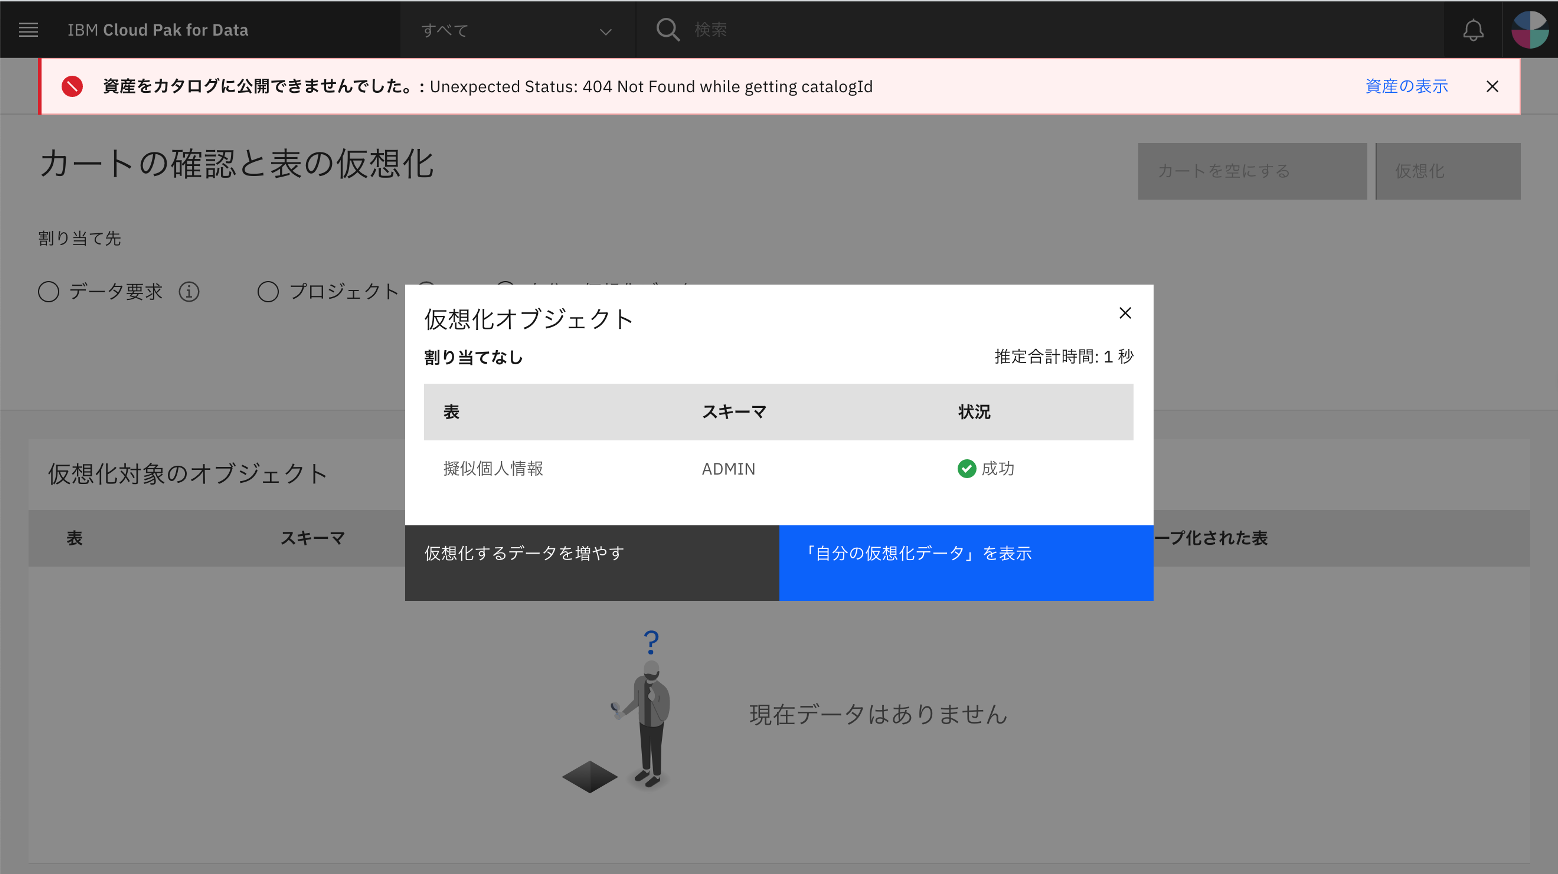The image size is (1558, 874).
Task: Click the green 成功 success status icon
Action: click(966, 468)
